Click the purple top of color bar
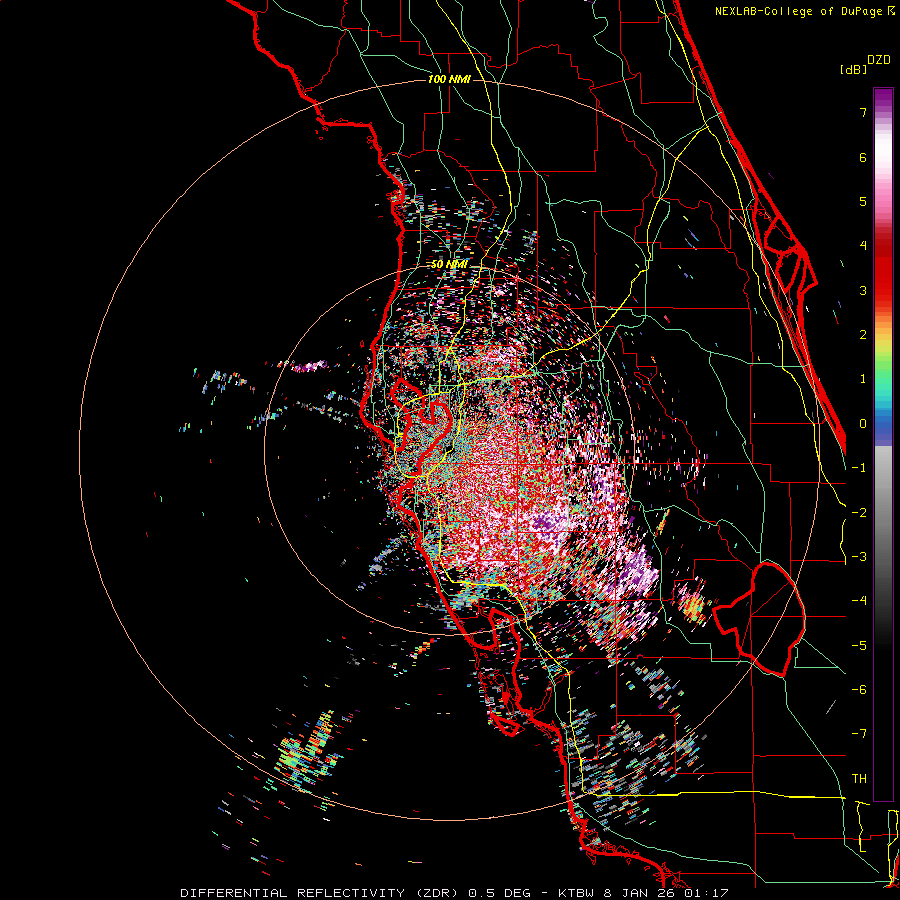The height and width of the screenshot is (900, 900). 883,98
